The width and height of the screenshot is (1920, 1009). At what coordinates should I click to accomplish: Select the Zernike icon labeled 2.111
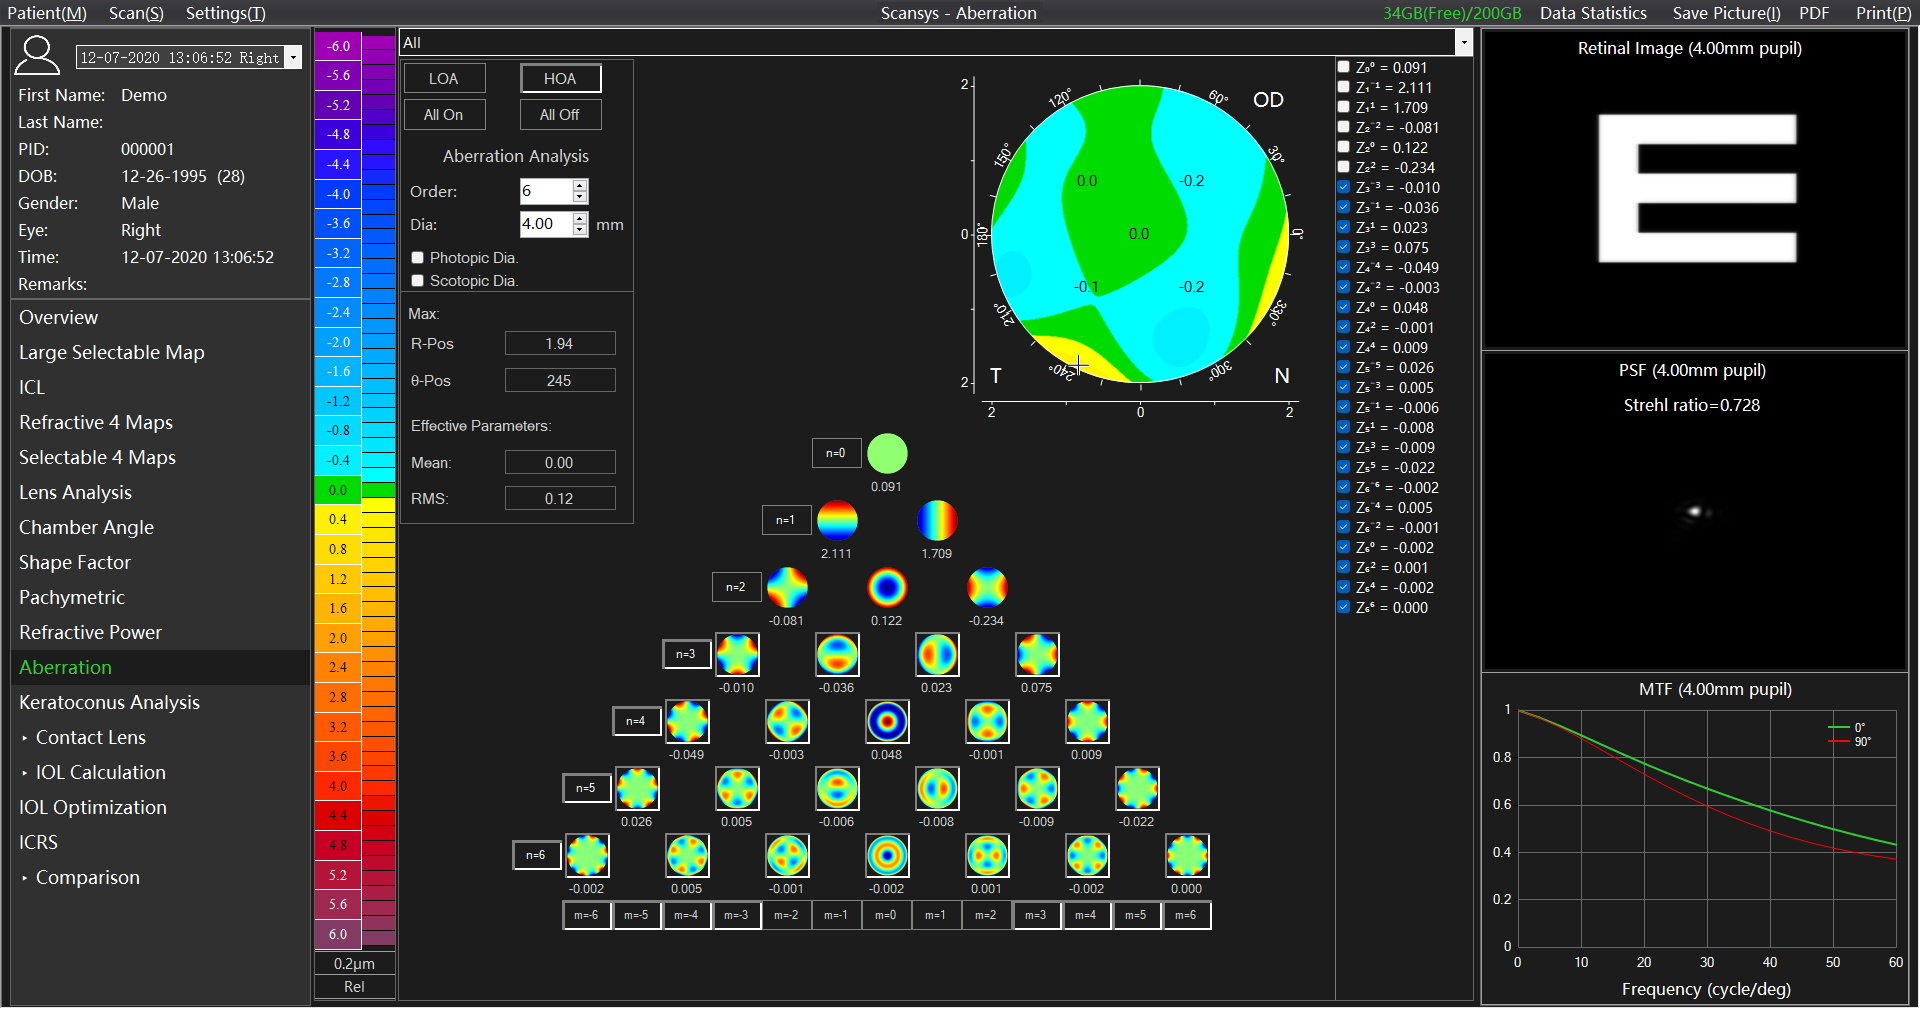[837, 520]
